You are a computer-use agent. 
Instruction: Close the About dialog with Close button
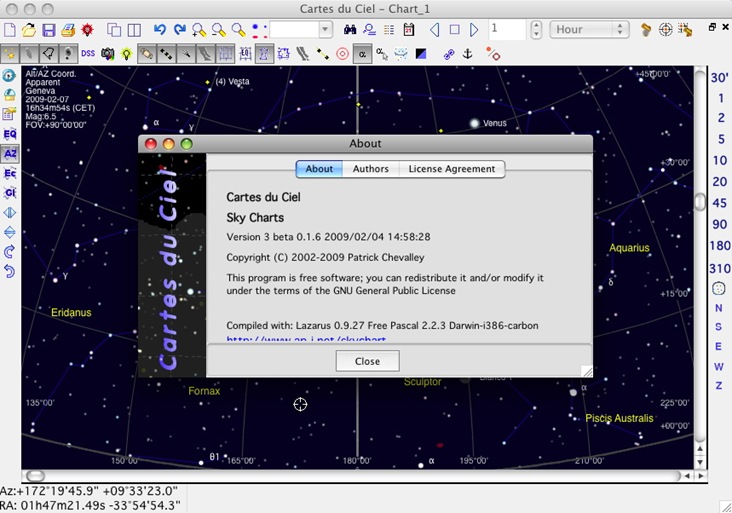click(367, 361)
